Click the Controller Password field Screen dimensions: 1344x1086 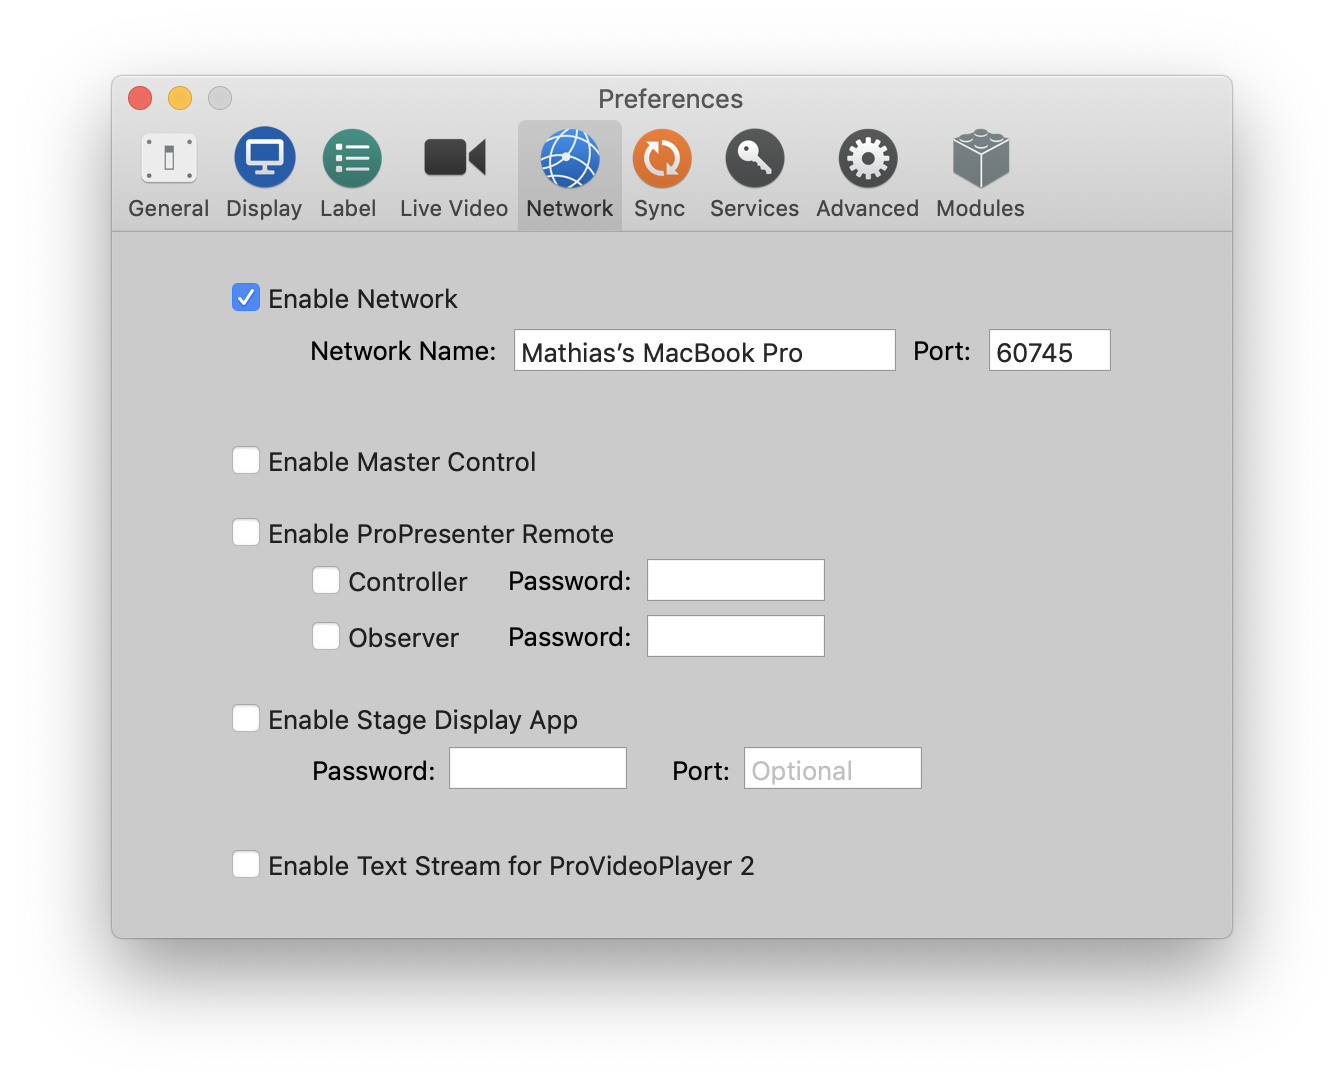point(735,580)
